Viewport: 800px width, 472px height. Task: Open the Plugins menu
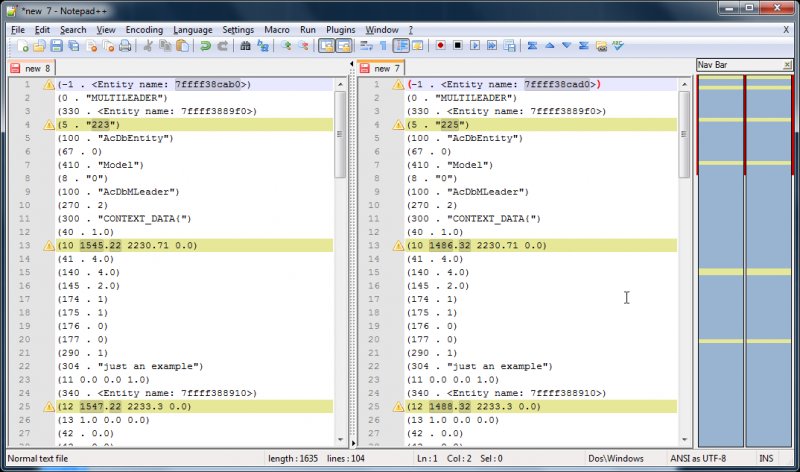click(x=340, y=30)
